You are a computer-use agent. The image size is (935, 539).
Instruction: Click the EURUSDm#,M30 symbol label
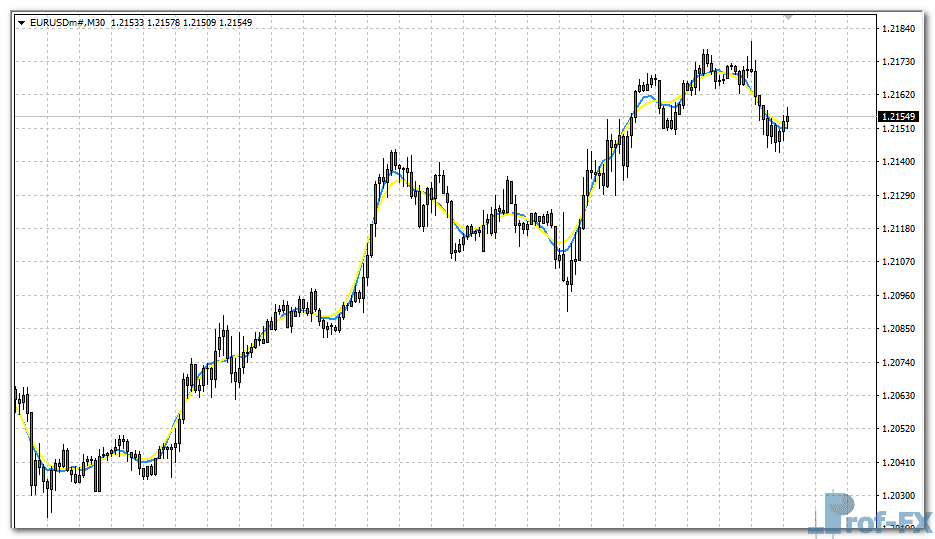(x=68, y=22)
